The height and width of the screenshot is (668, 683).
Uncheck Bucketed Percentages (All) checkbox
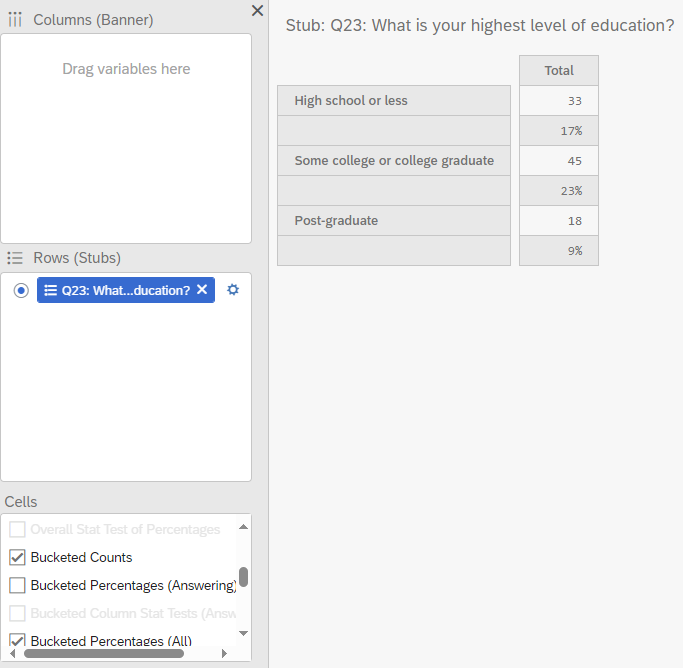pos(17,640)
